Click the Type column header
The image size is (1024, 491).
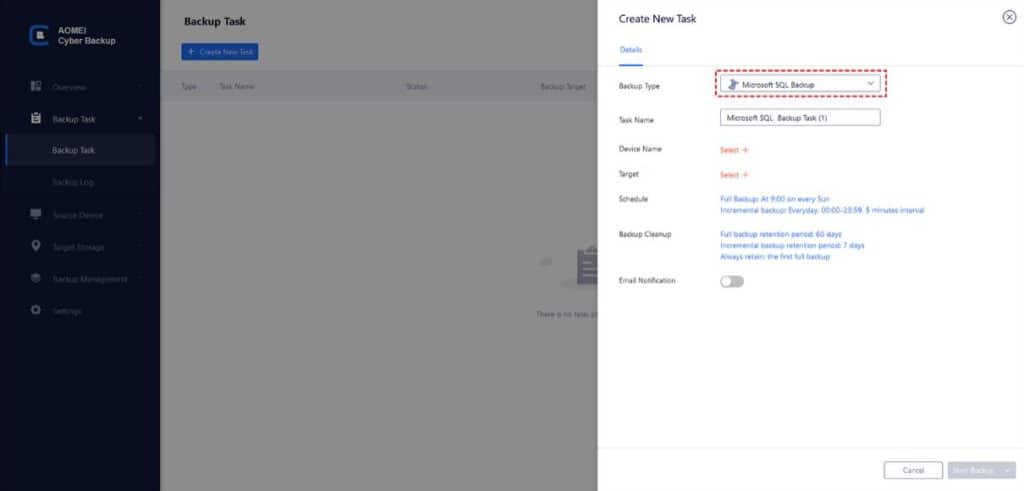[x=189, y=86]
